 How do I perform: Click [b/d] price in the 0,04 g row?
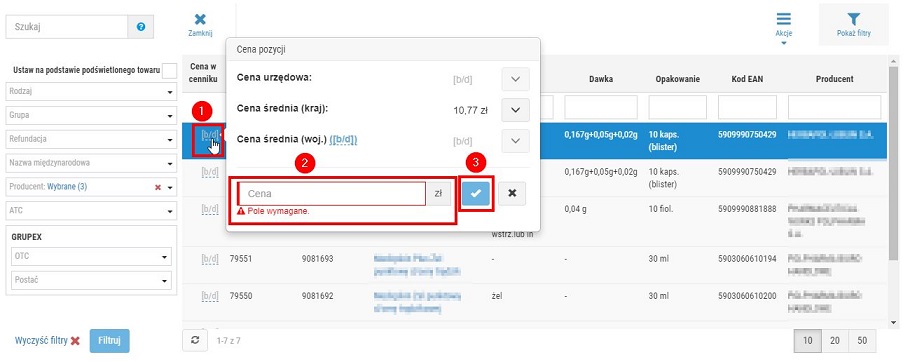[210, 210]
